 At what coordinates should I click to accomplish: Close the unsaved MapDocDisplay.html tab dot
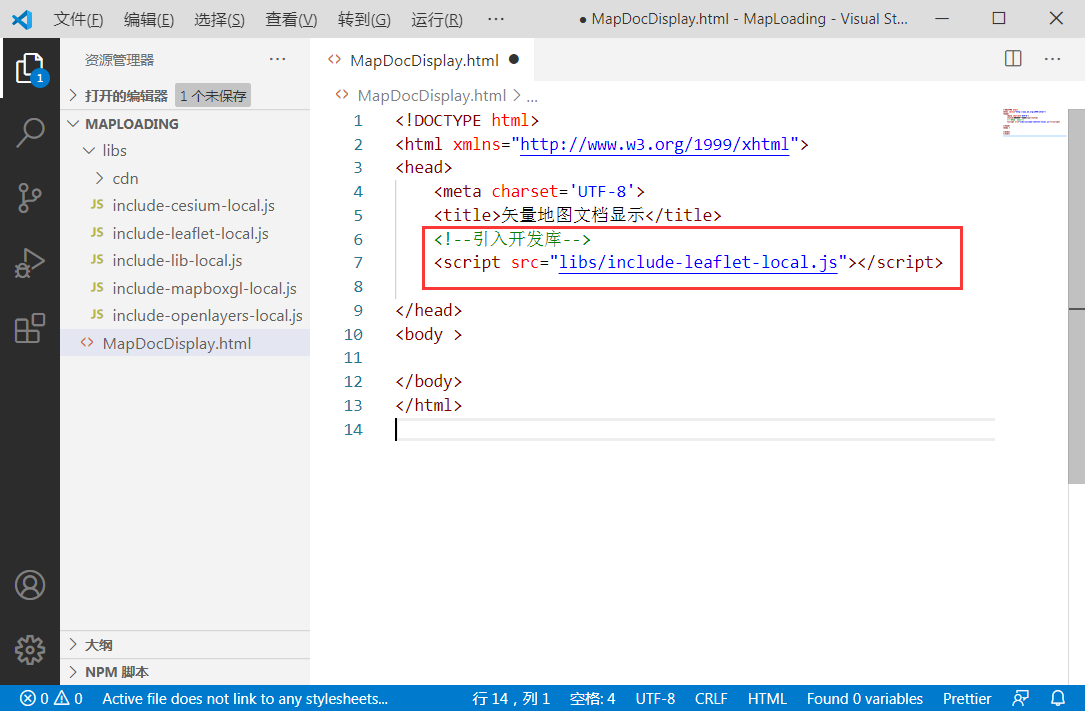click(x=514, y=59)
